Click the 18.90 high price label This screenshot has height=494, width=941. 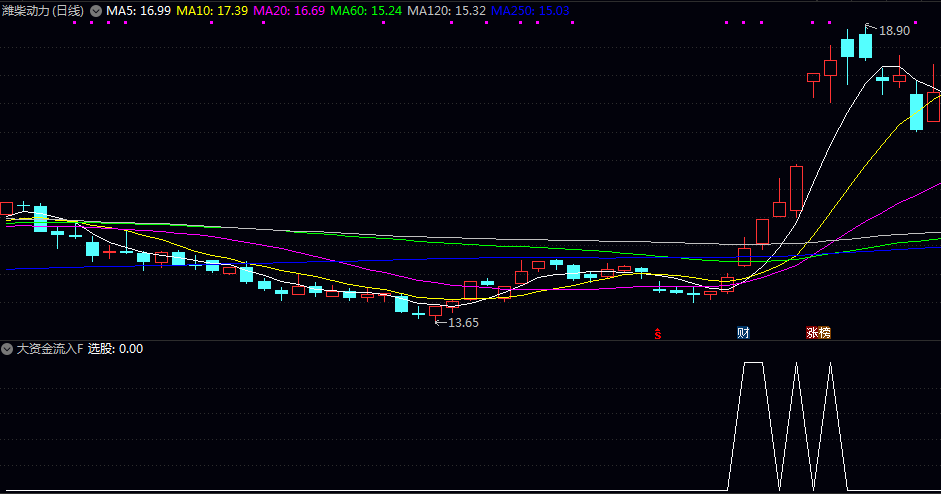894,31
